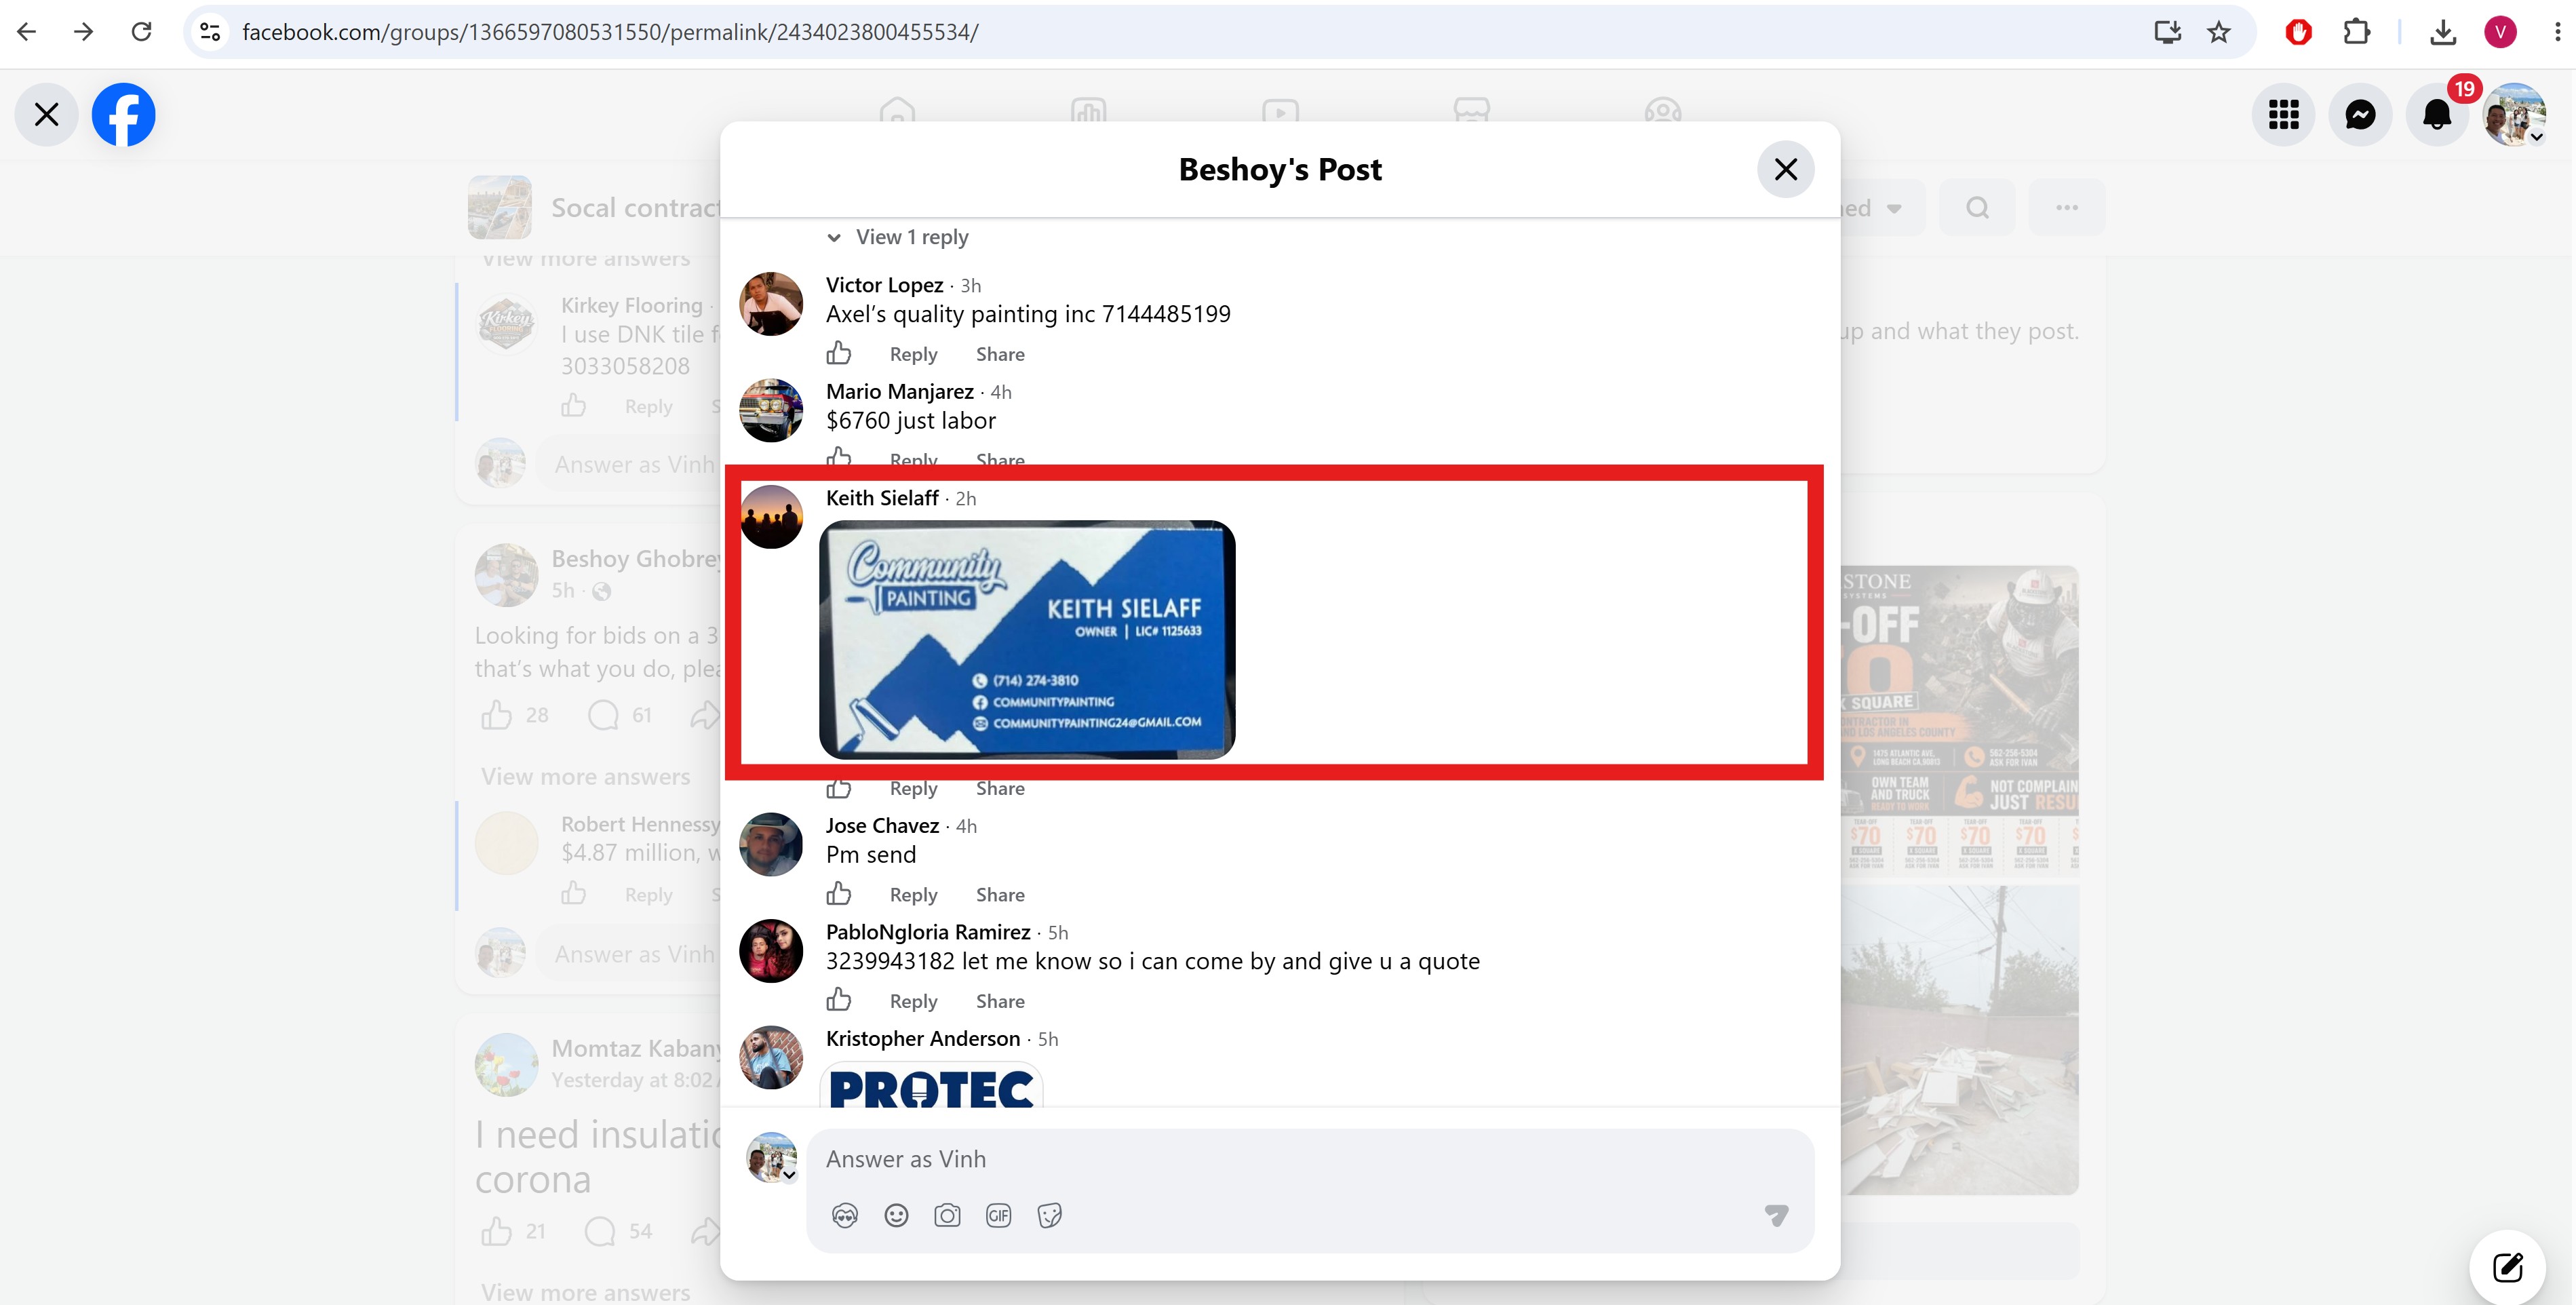Image resolution: width=2576 pixels, height=1305 pixels.
Task: Insert an avatar sticker in the answer
Action: (x=845, y=1215)
